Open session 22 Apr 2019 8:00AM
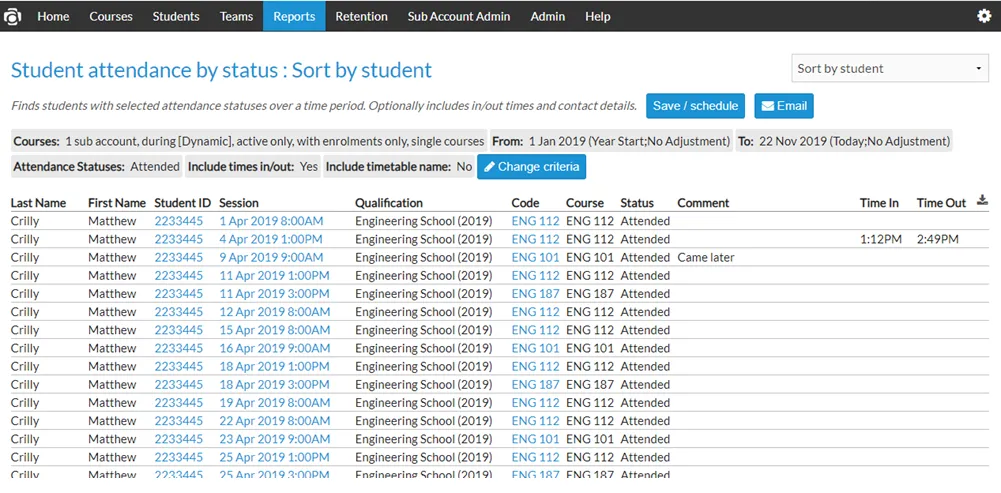Screen dimensions: 1001x493 pyautogui.click(x=275, y=421)
